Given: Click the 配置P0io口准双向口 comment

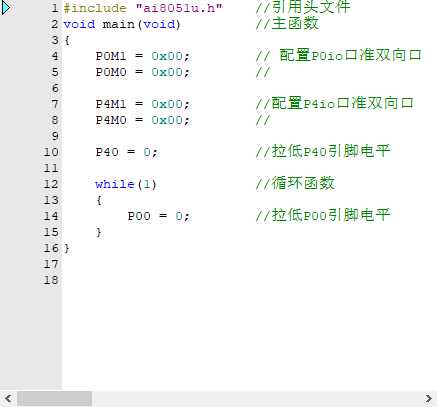Looking at the screenshot, I should click(339, 55).
